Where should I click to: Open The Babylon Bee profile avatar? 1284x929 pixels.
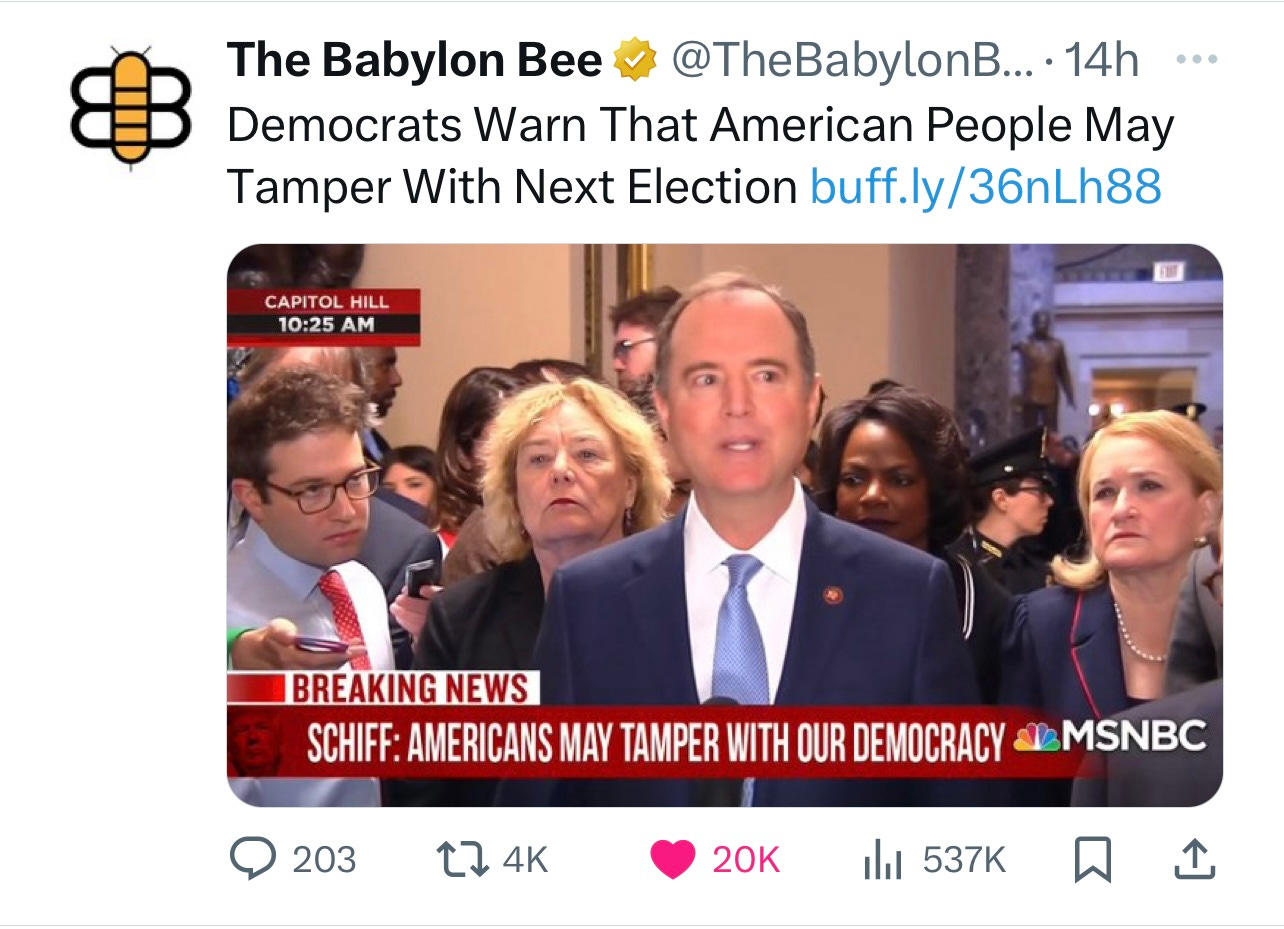131,107
